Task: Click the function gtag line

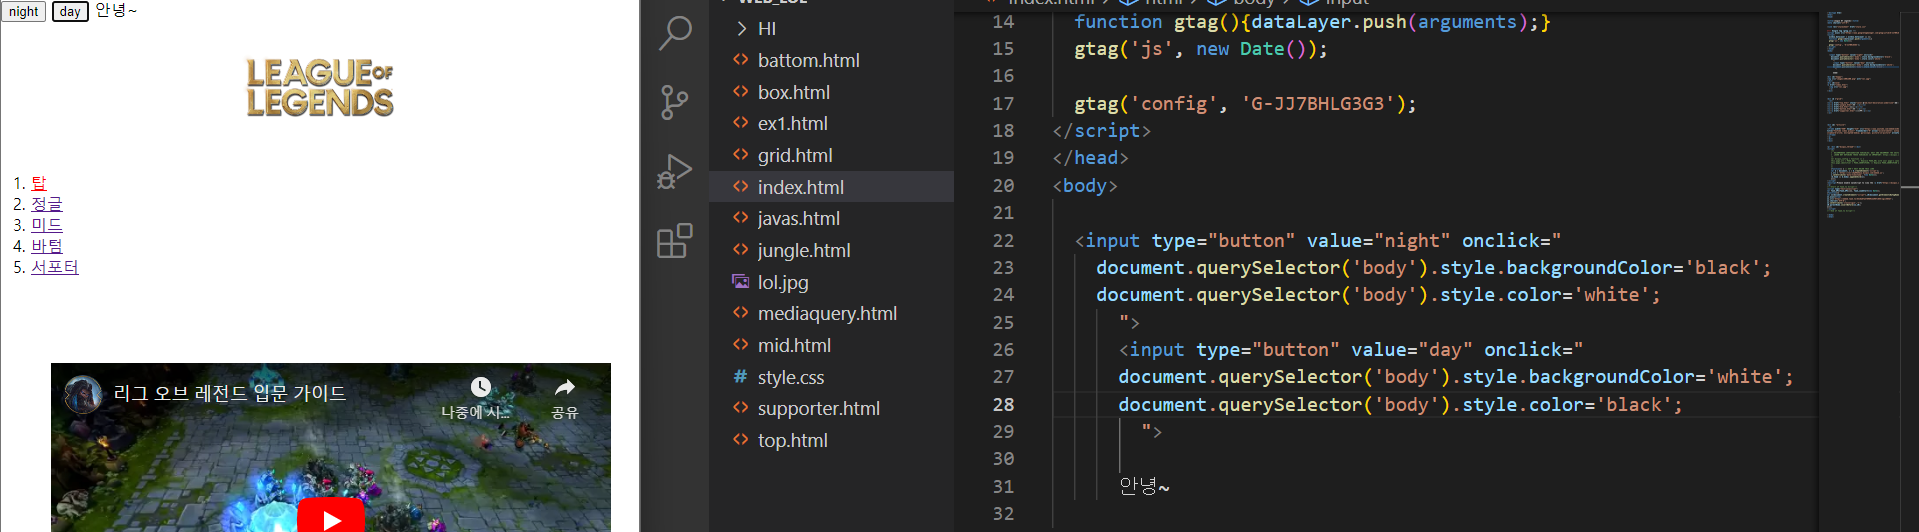Action: click(x=1312, y=22)
